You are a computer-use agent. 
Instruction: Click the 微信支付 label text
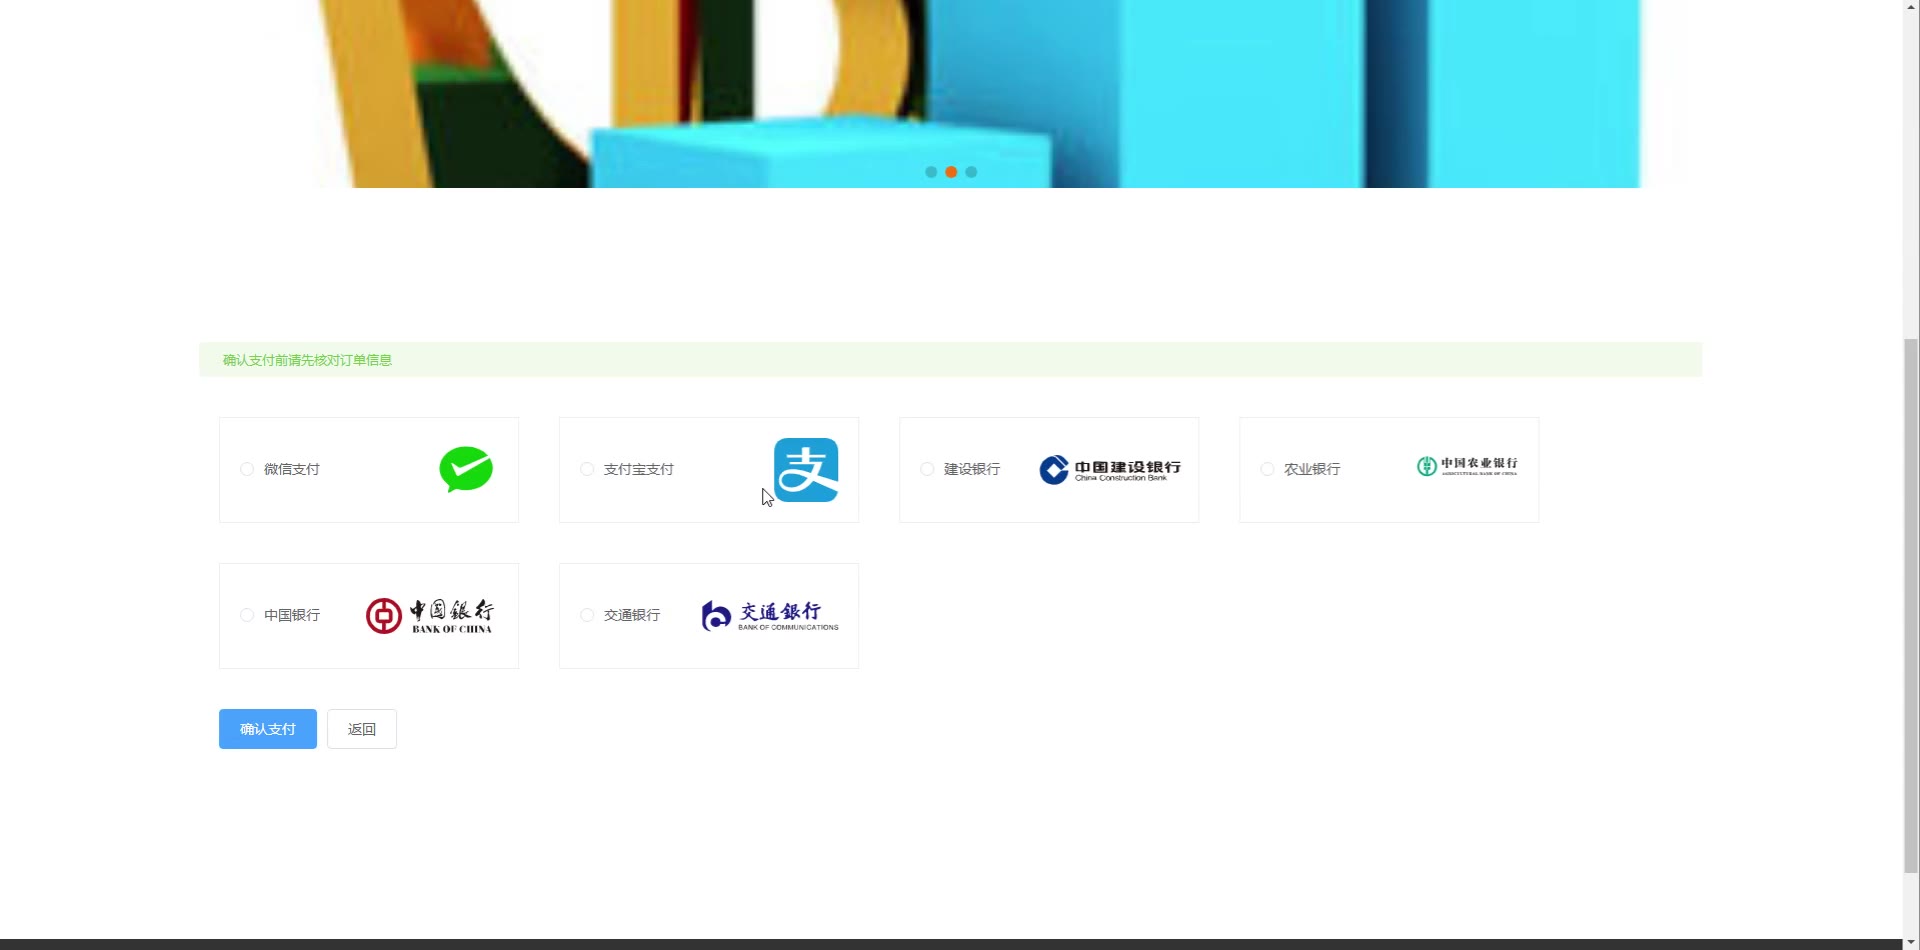292,469
